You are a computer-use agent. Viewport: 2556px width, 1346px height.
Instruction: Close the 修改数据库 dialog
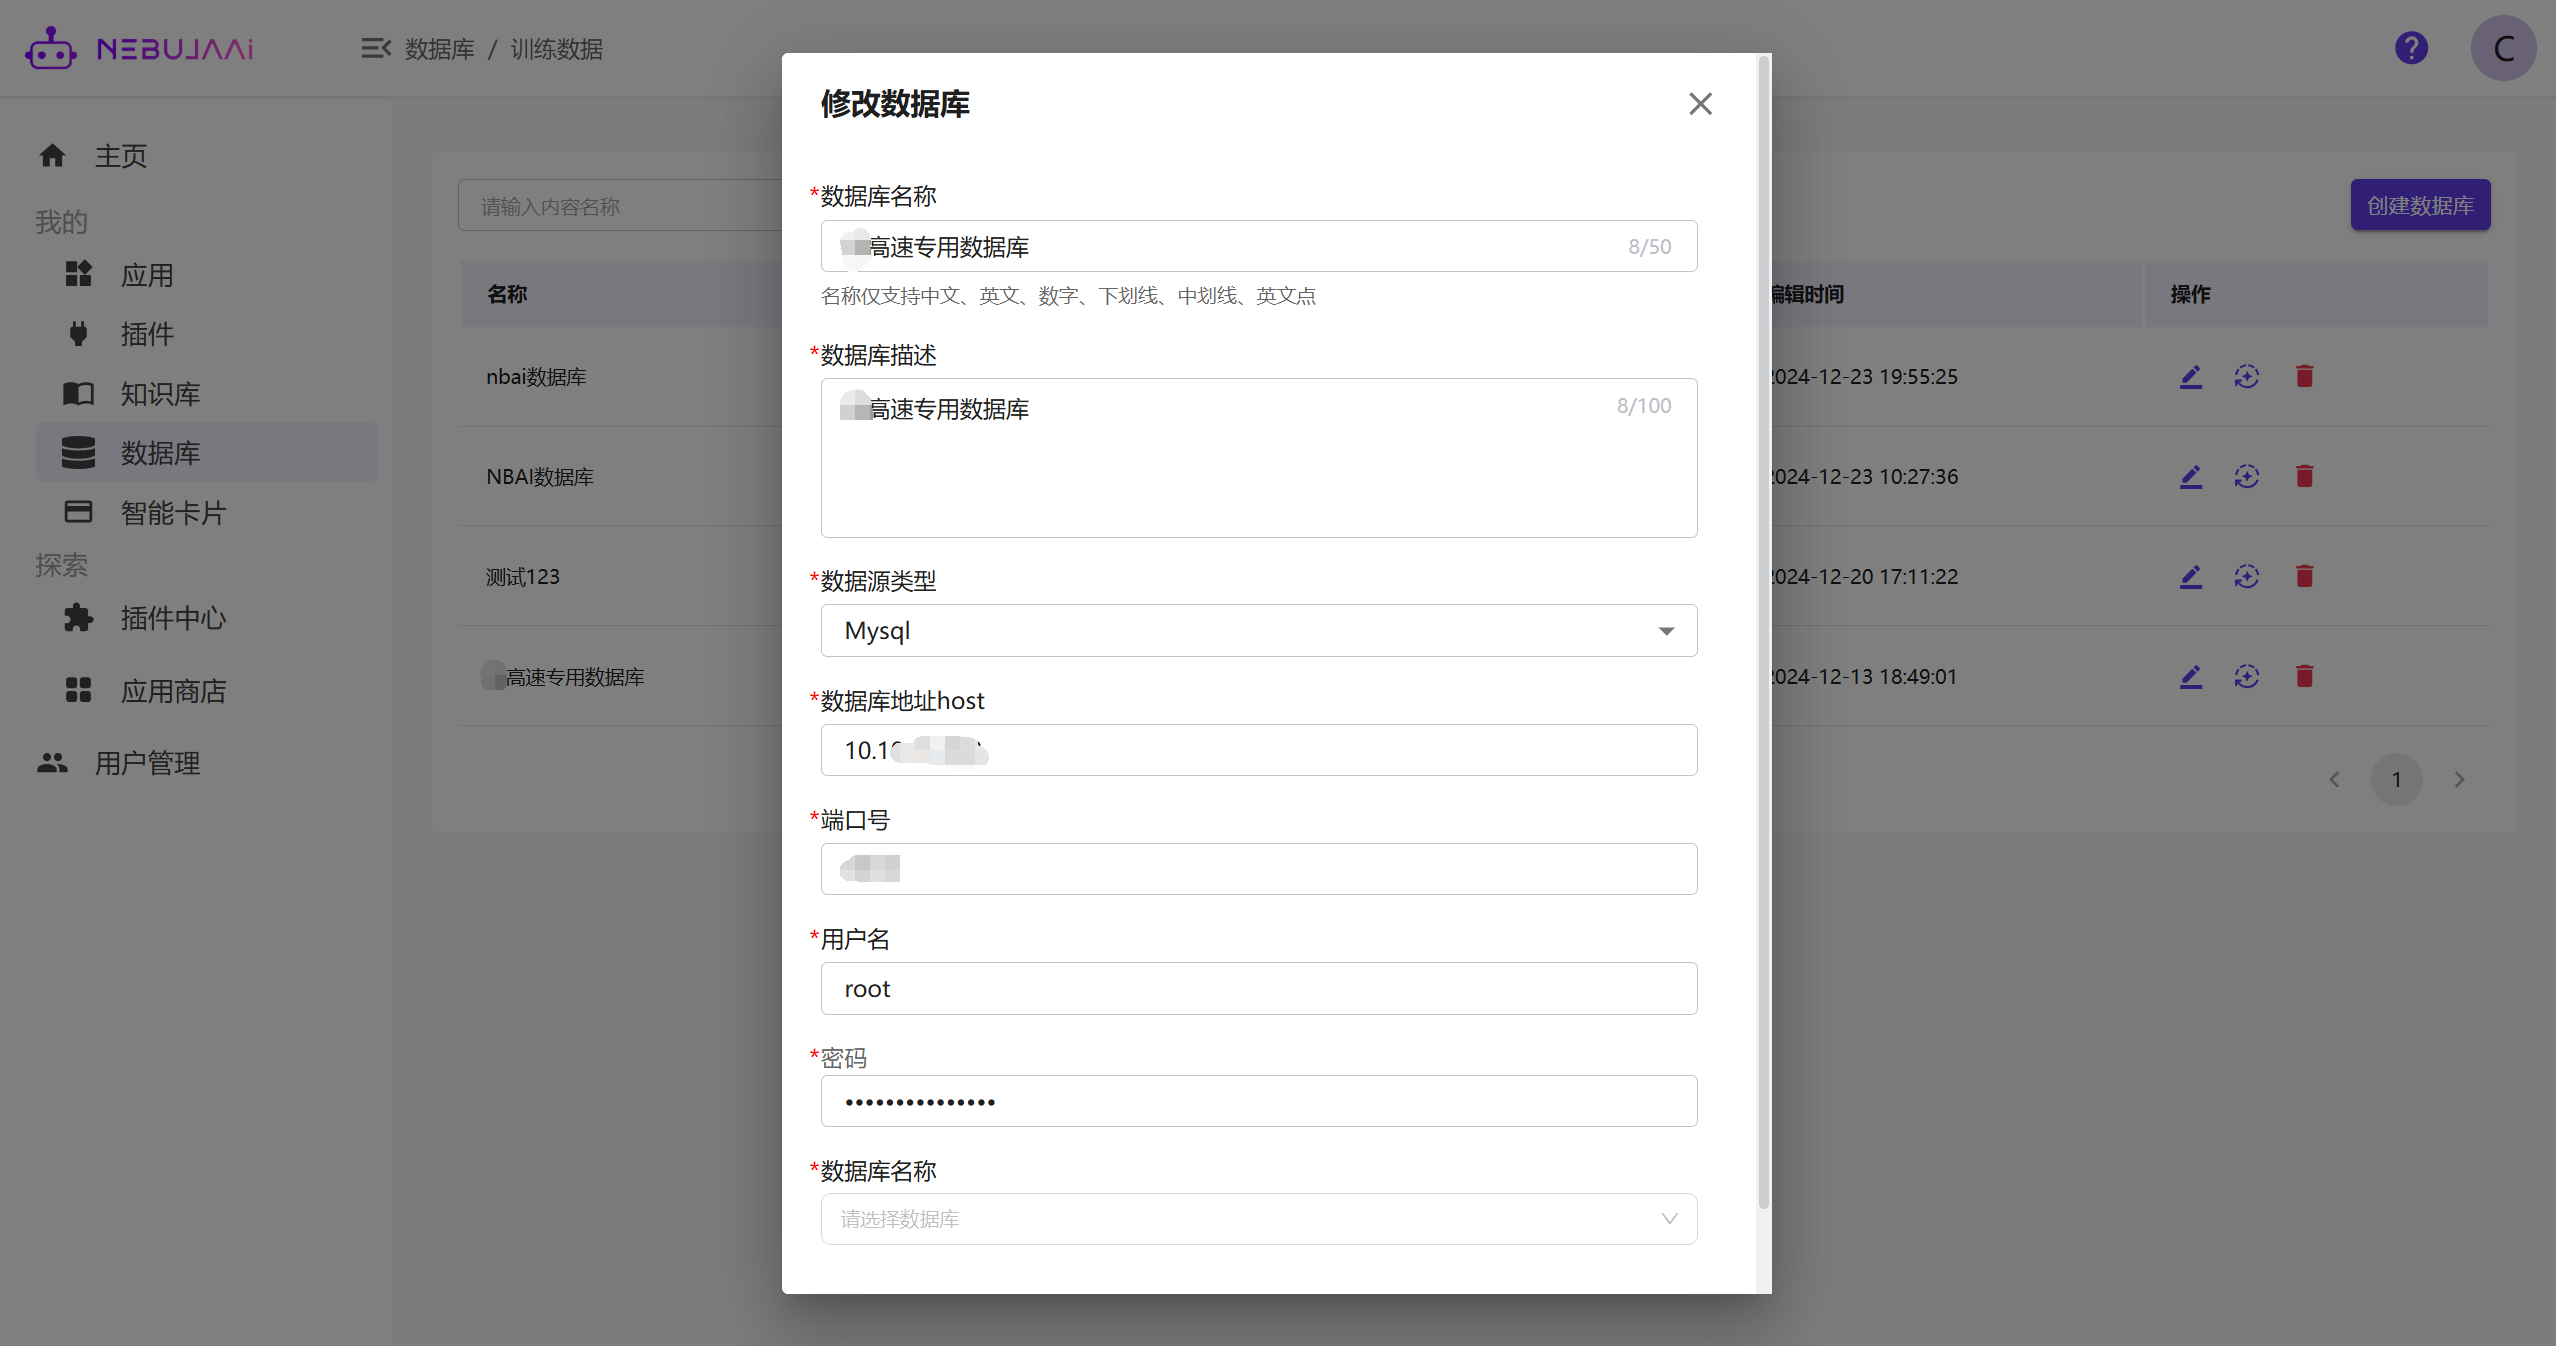click(x=1700, y=104)
